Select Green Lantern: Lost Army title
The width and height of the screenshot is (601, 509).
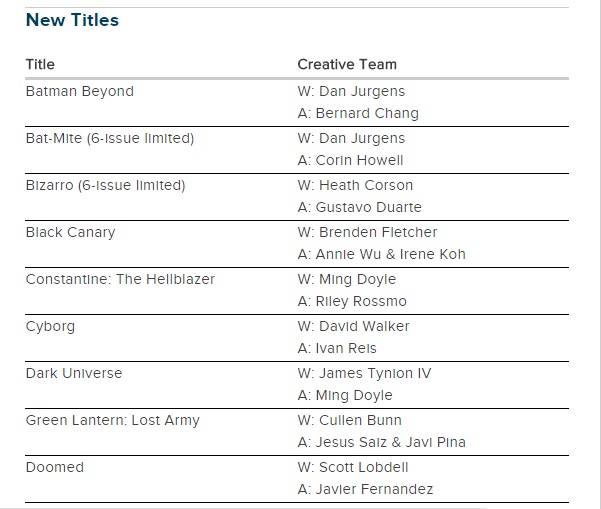pyautogui.click(x=113, y=420)
